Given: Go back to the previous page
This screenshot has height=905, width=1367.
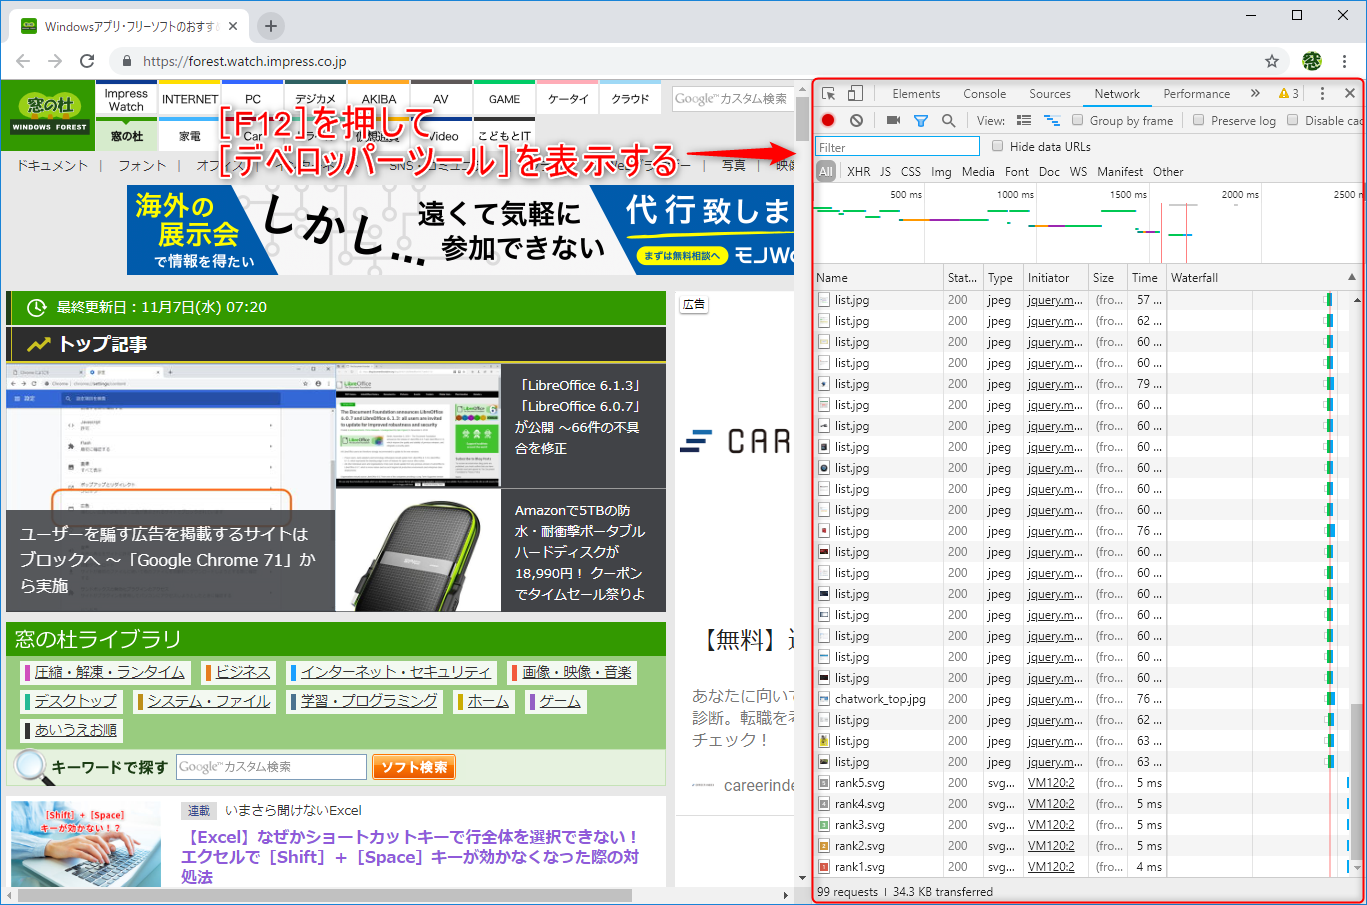Looking at the screenshot, I should point(23,61).
